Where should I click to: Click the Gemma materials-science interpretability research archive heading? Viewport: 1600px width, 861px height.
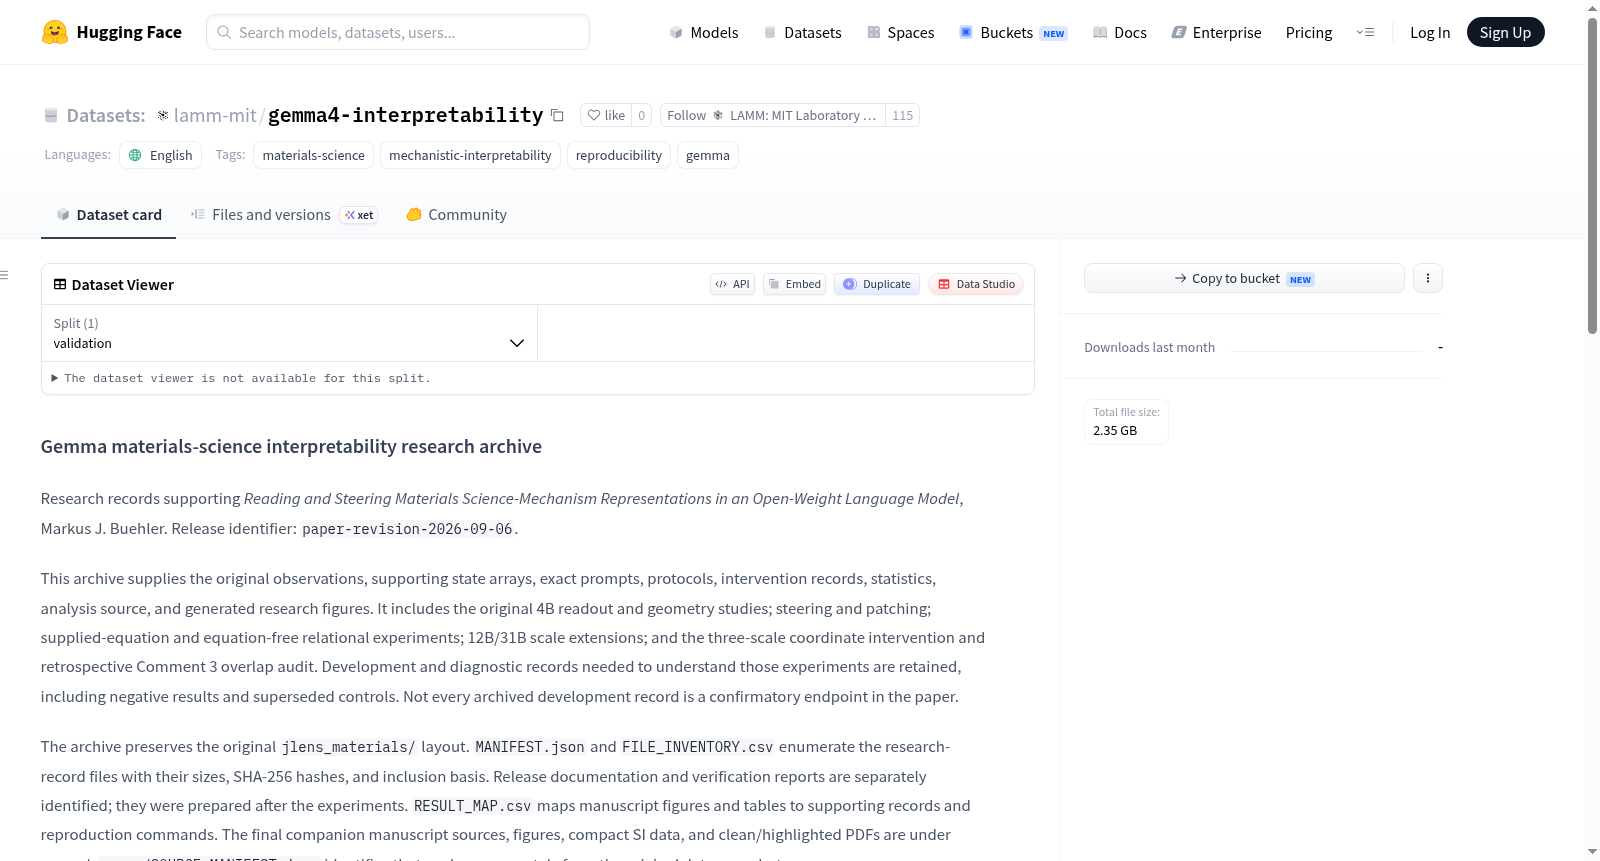(x=291, y=446)
